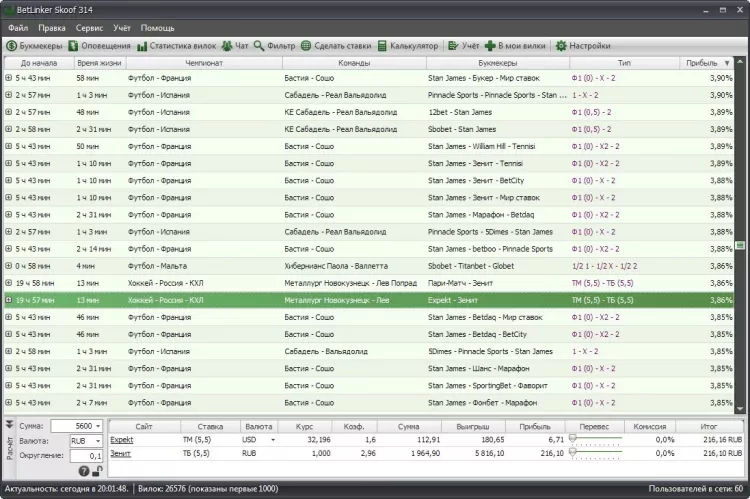Click the scroll-down arrow of the table
Viewport: 750px width, 499px height.
(740, 409)
